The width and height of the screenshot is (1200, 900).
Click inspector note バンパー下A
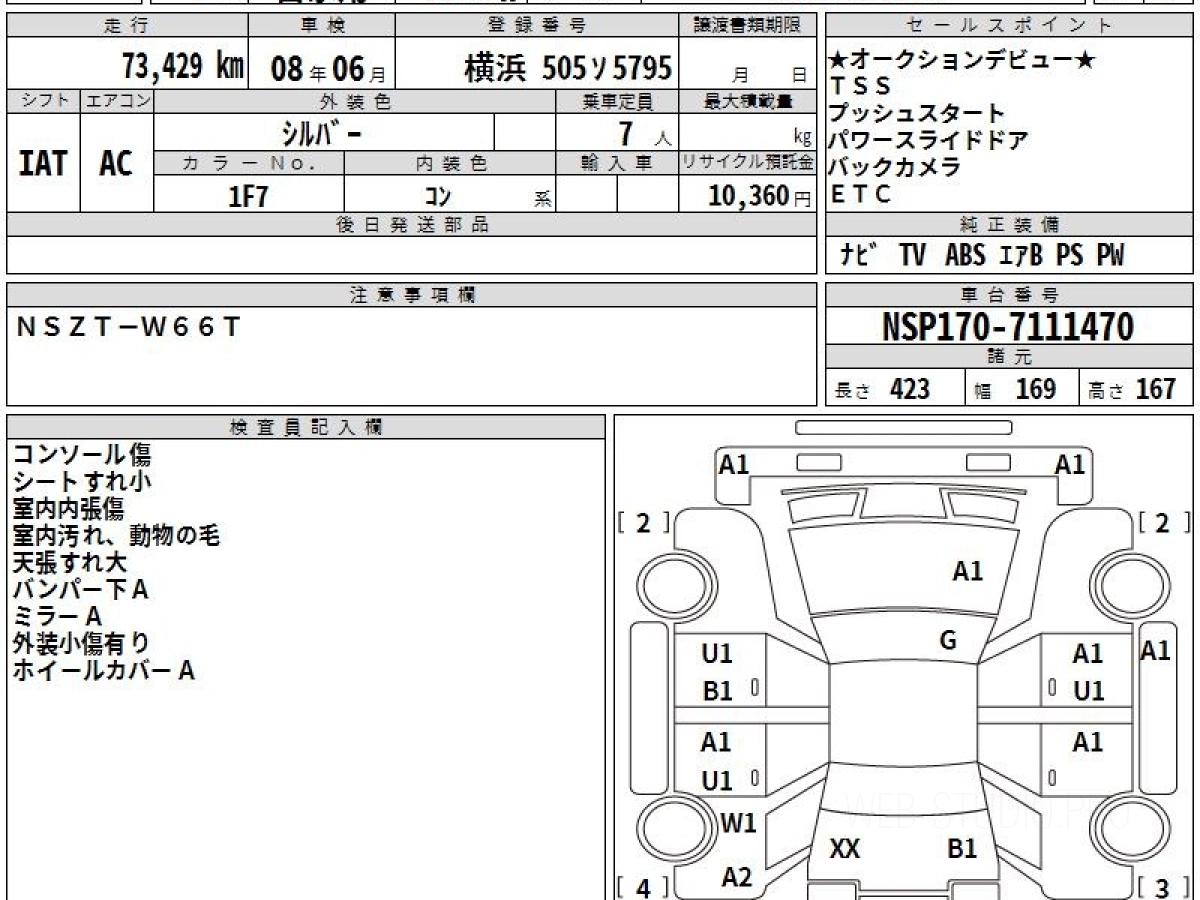point(80,590)
